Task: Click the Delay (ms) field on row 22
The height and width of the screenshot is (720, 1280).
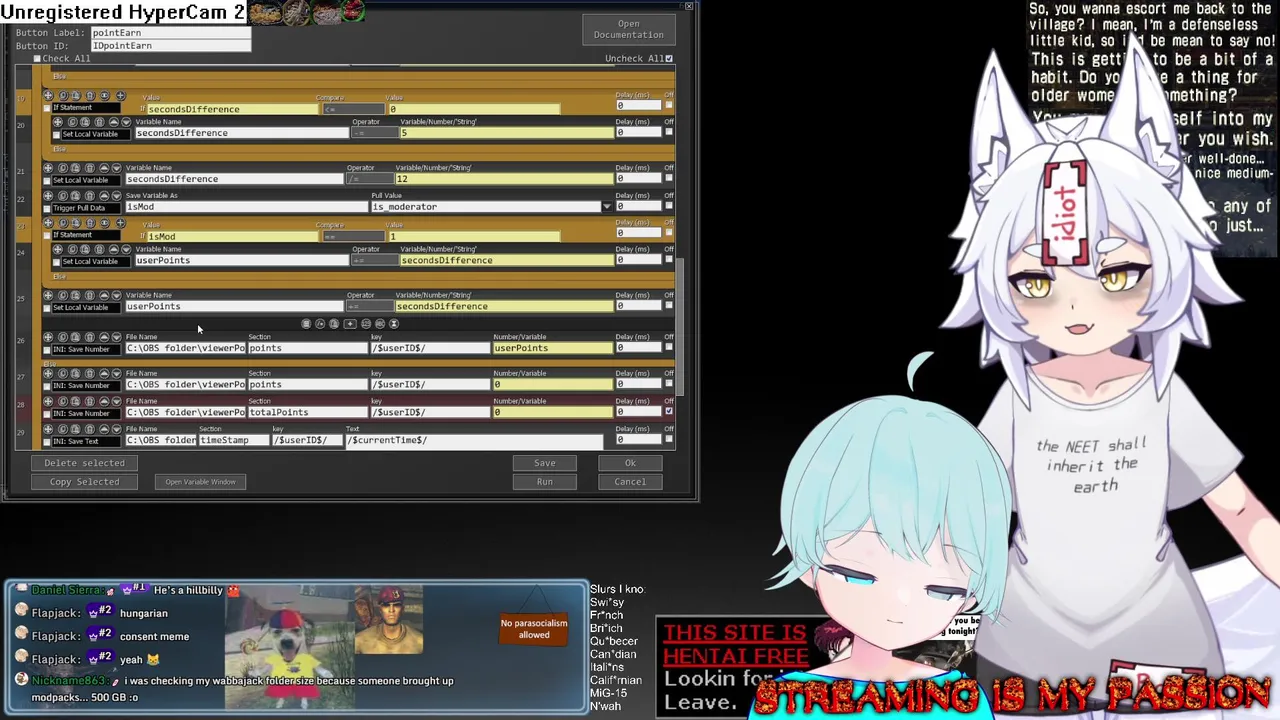Action: [x=638, y=206]
